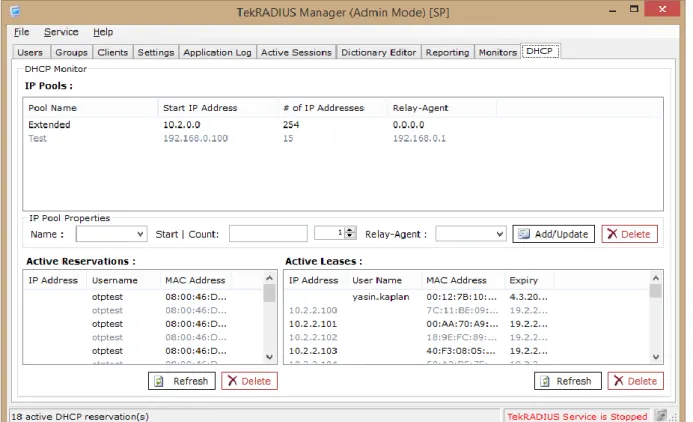Delete selected Active Reservation
The image size is (693, 422).
[249, 381]
